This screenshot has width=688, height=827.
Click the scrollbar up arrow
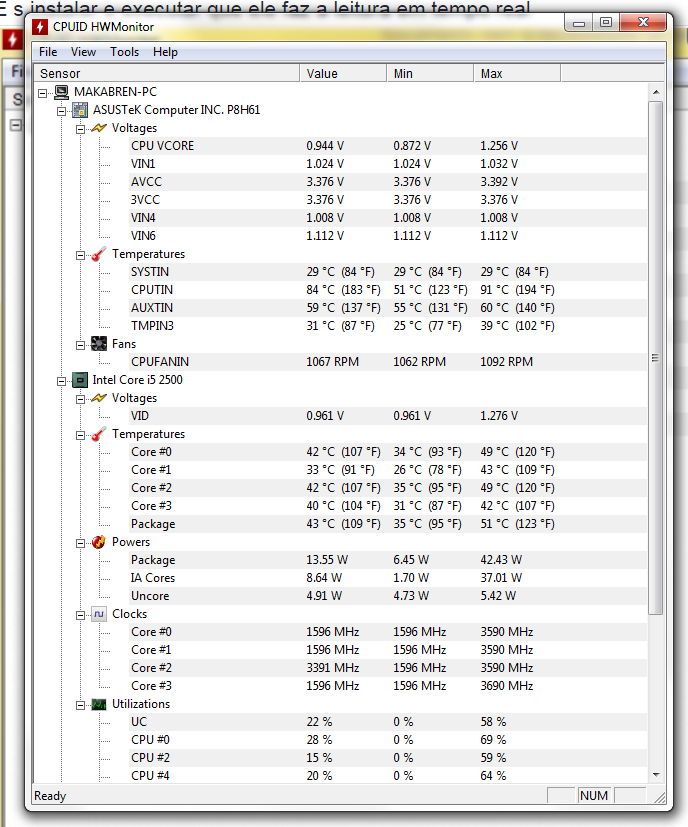point(656,92)
